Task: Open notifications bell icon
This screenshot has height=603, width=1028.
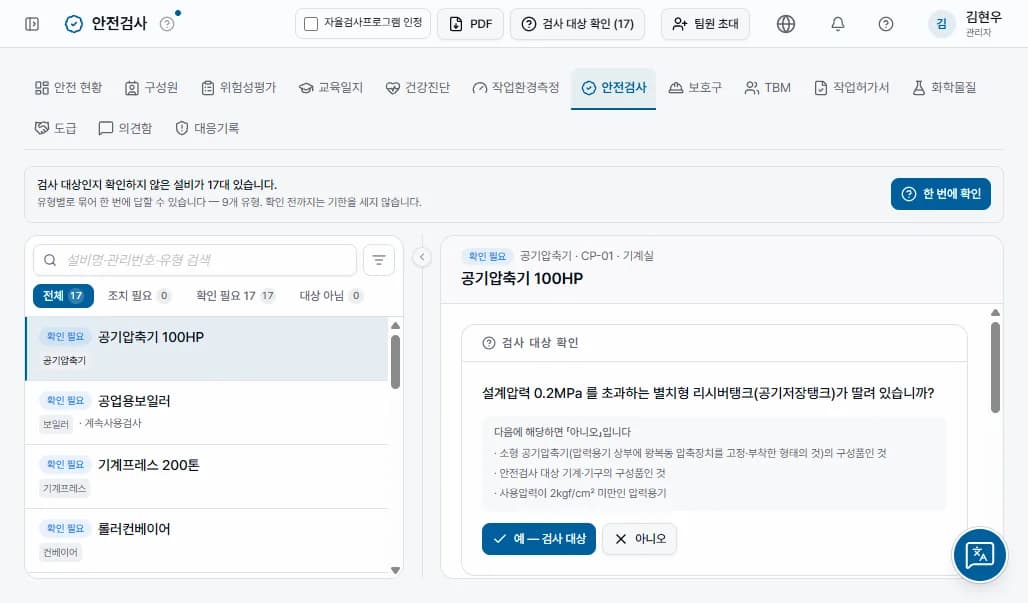Action: [838, 24]
